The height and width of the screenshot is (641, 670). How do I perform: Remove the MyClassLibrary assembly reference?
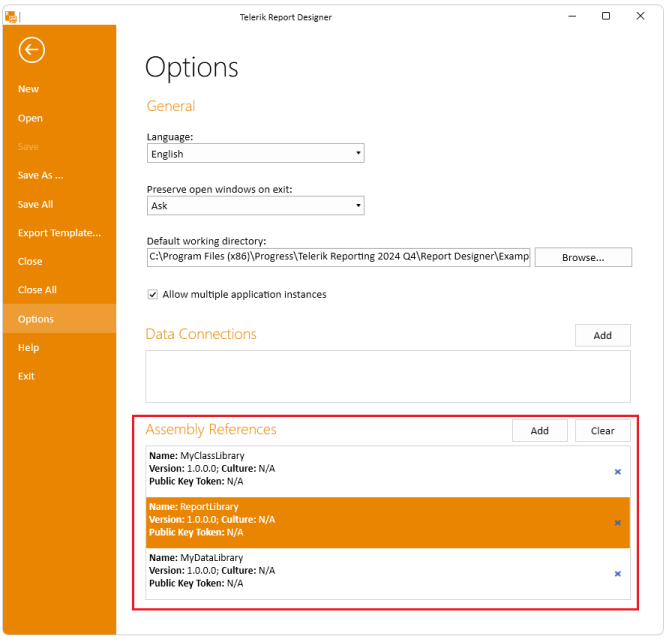click(618, 472)
